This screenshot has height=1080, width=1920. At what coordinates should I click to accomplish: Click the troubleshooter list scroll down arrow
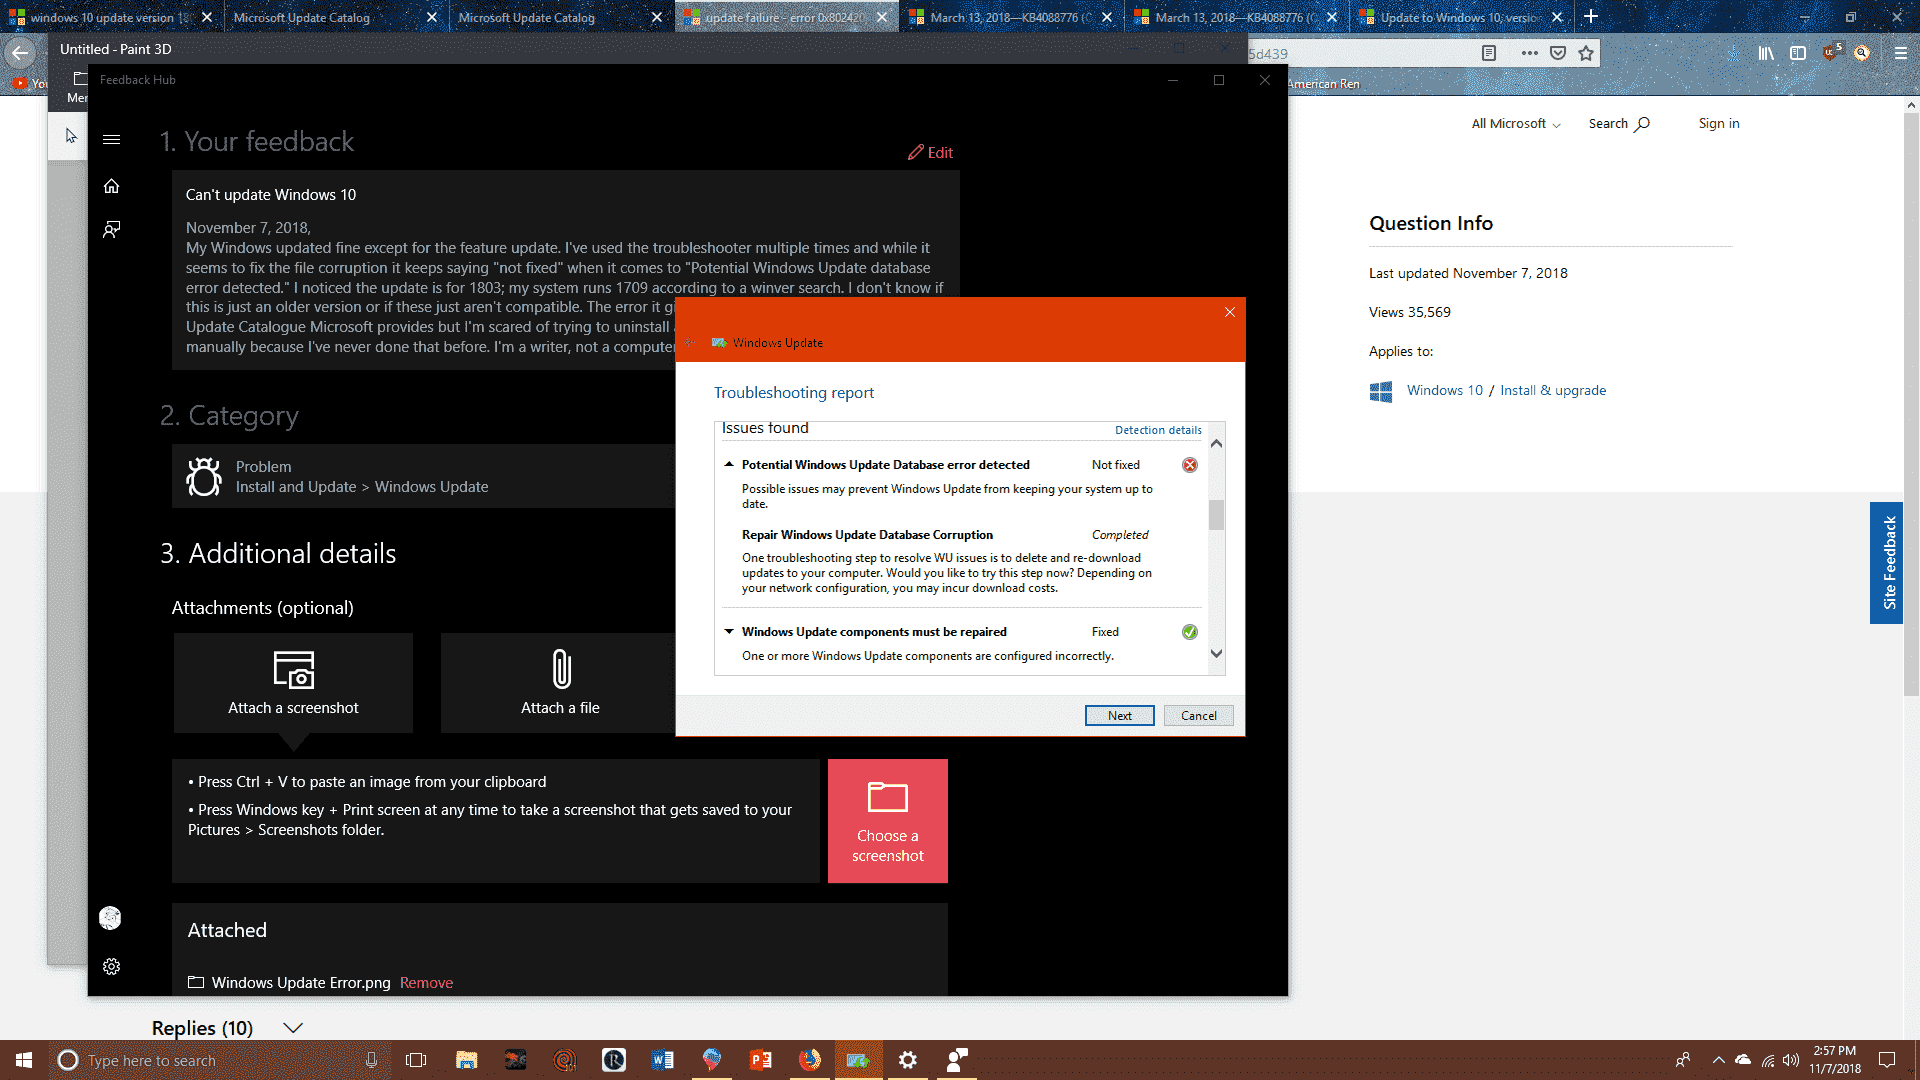(x=1216, y=654)
